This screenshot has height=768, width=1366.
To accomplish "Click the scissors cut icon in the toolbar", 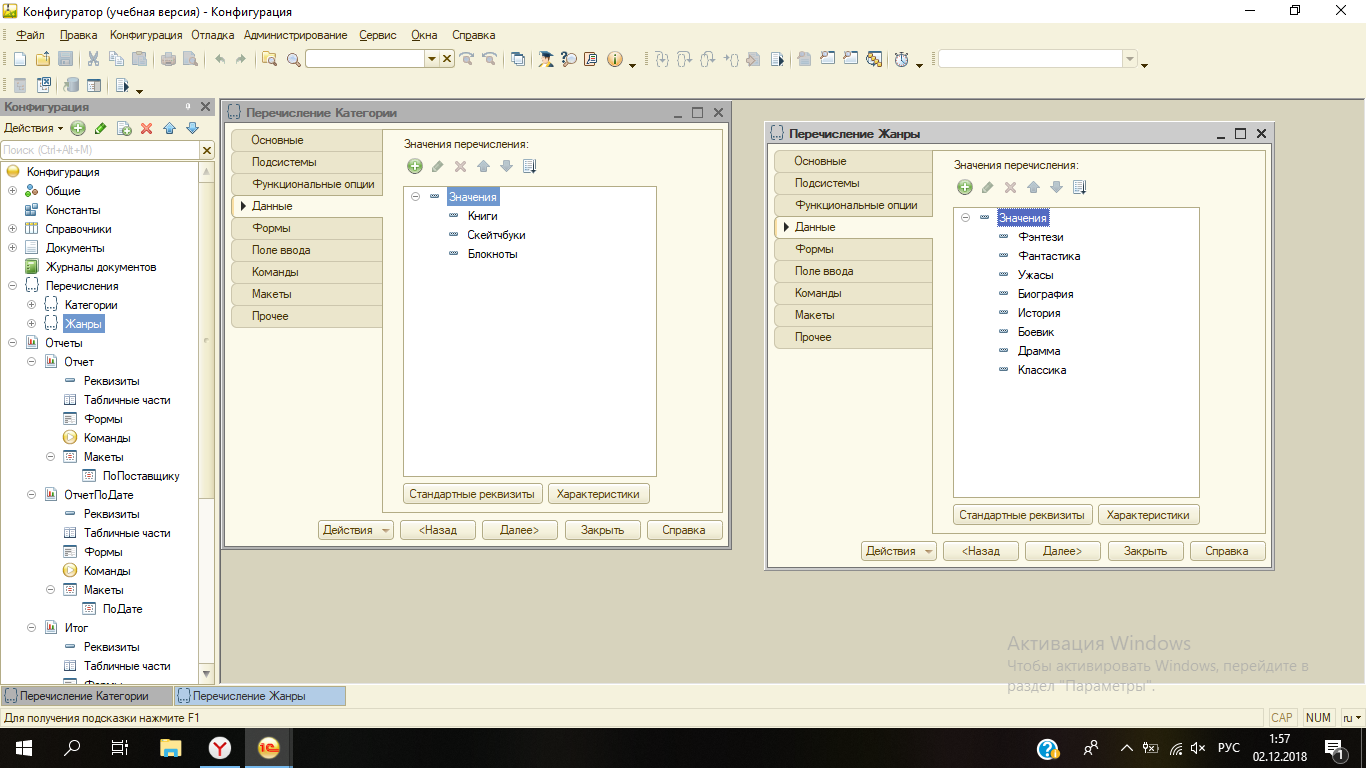I will click(93, 59).
